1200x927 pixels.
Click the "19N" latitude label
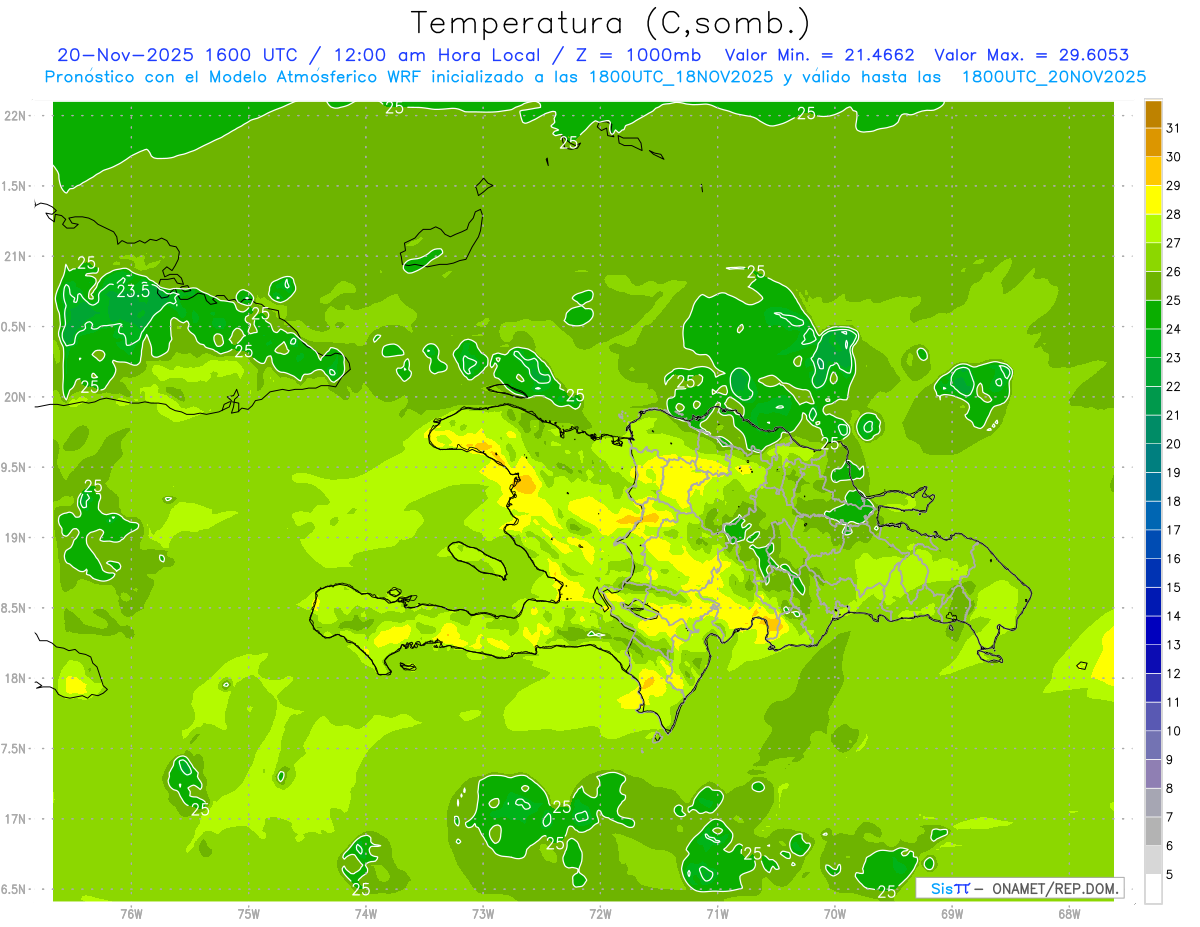pos(14,538)
